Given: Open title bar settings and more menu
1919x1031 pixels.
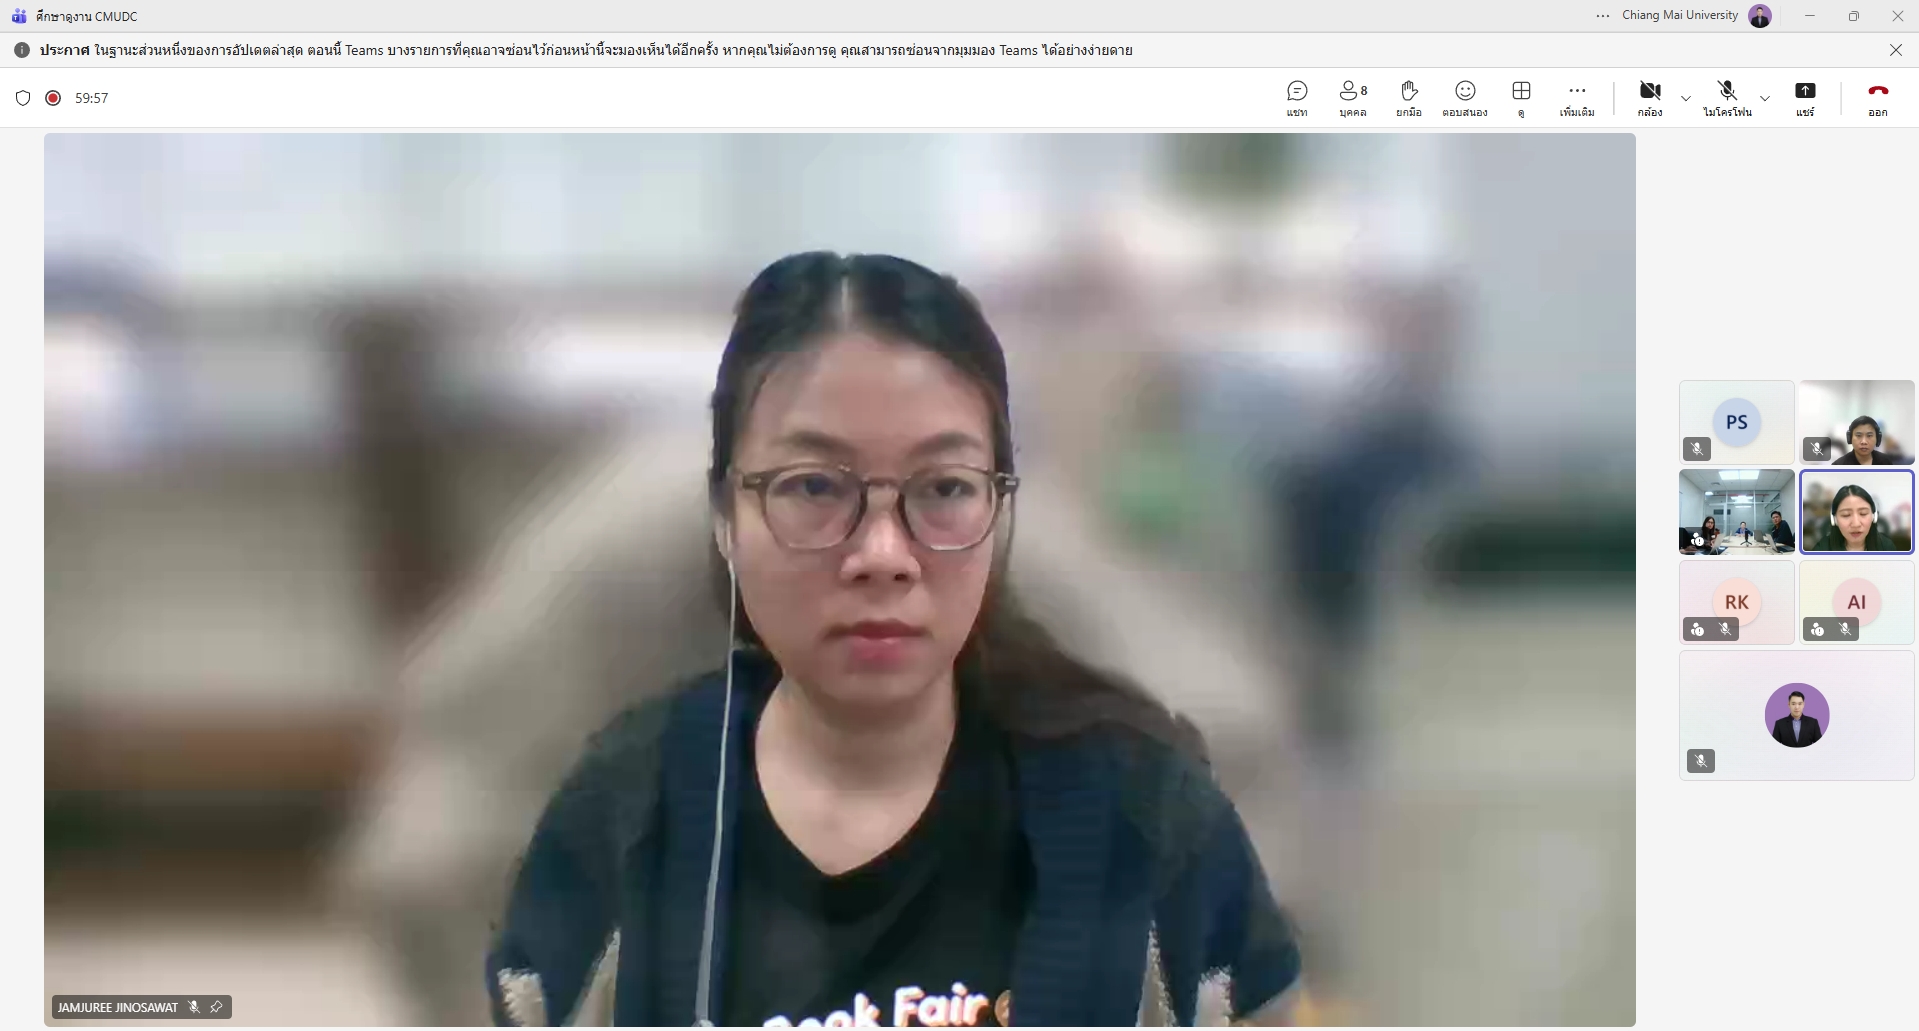Looking at the screenshot, I should (1603, 16).
